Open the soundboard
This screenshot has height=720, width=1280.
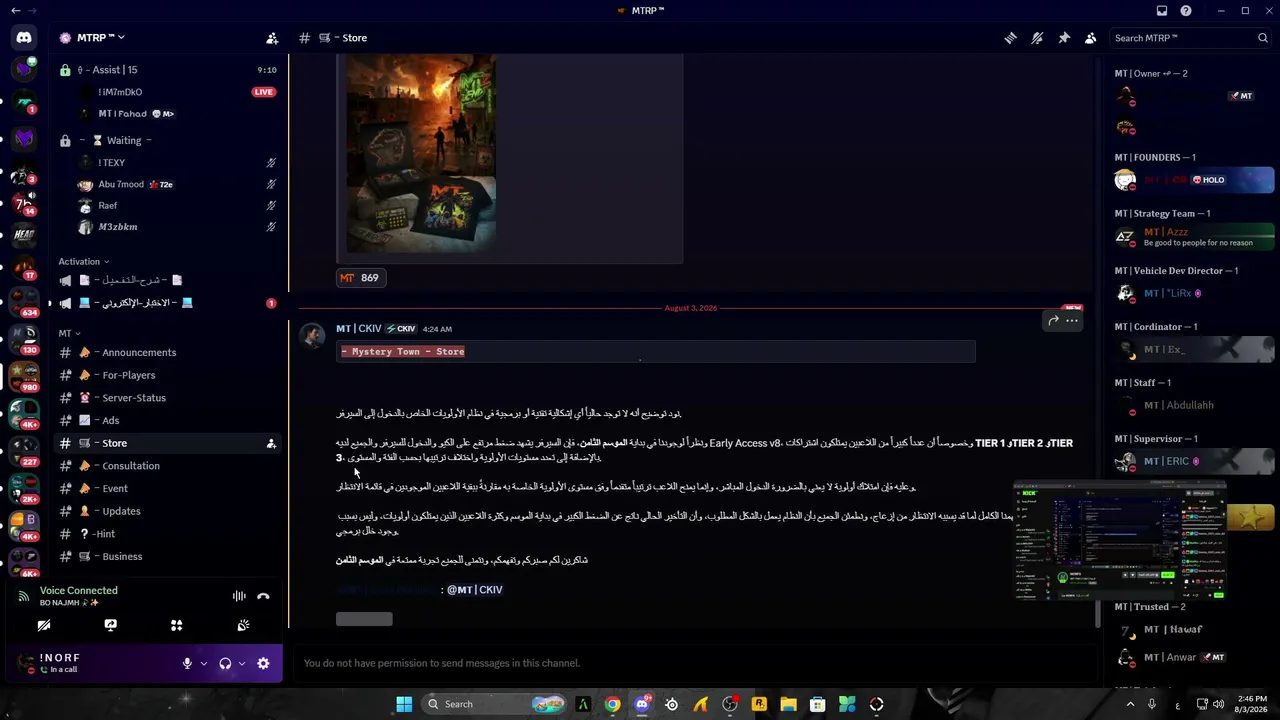coord(243,625)
